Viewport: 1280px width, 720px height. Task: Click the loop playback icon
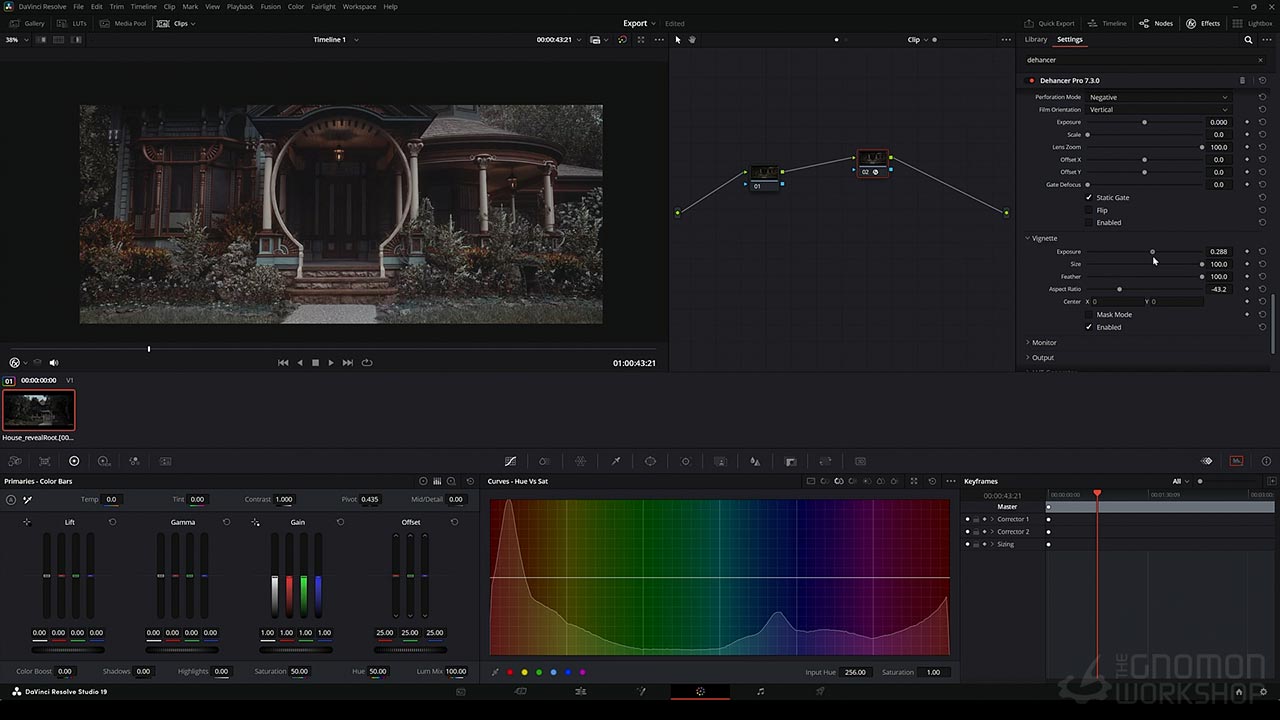367,363
